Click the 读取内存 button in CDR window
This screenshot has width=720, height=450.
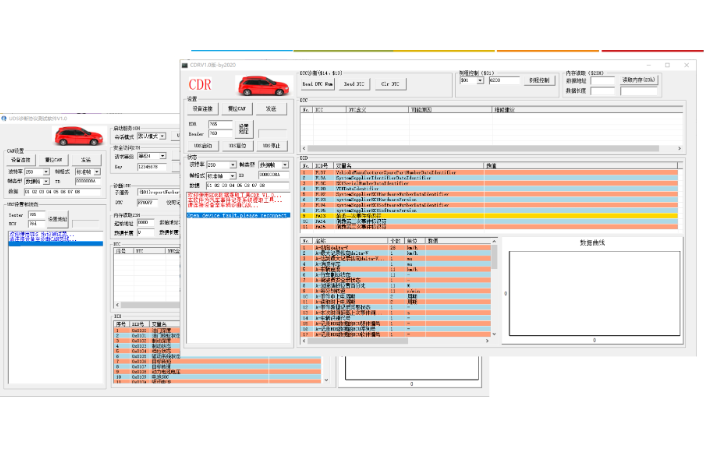pyautogui.click(x=639, y=80)
